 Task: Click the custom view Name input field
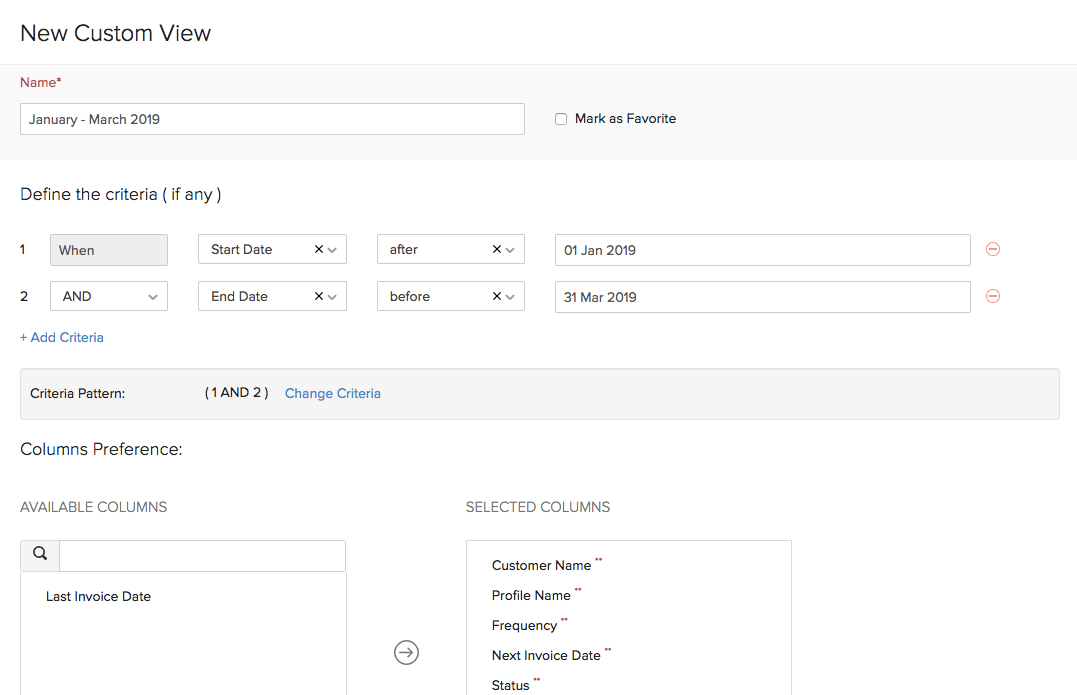pyautogui.click(x=272, y=118)
